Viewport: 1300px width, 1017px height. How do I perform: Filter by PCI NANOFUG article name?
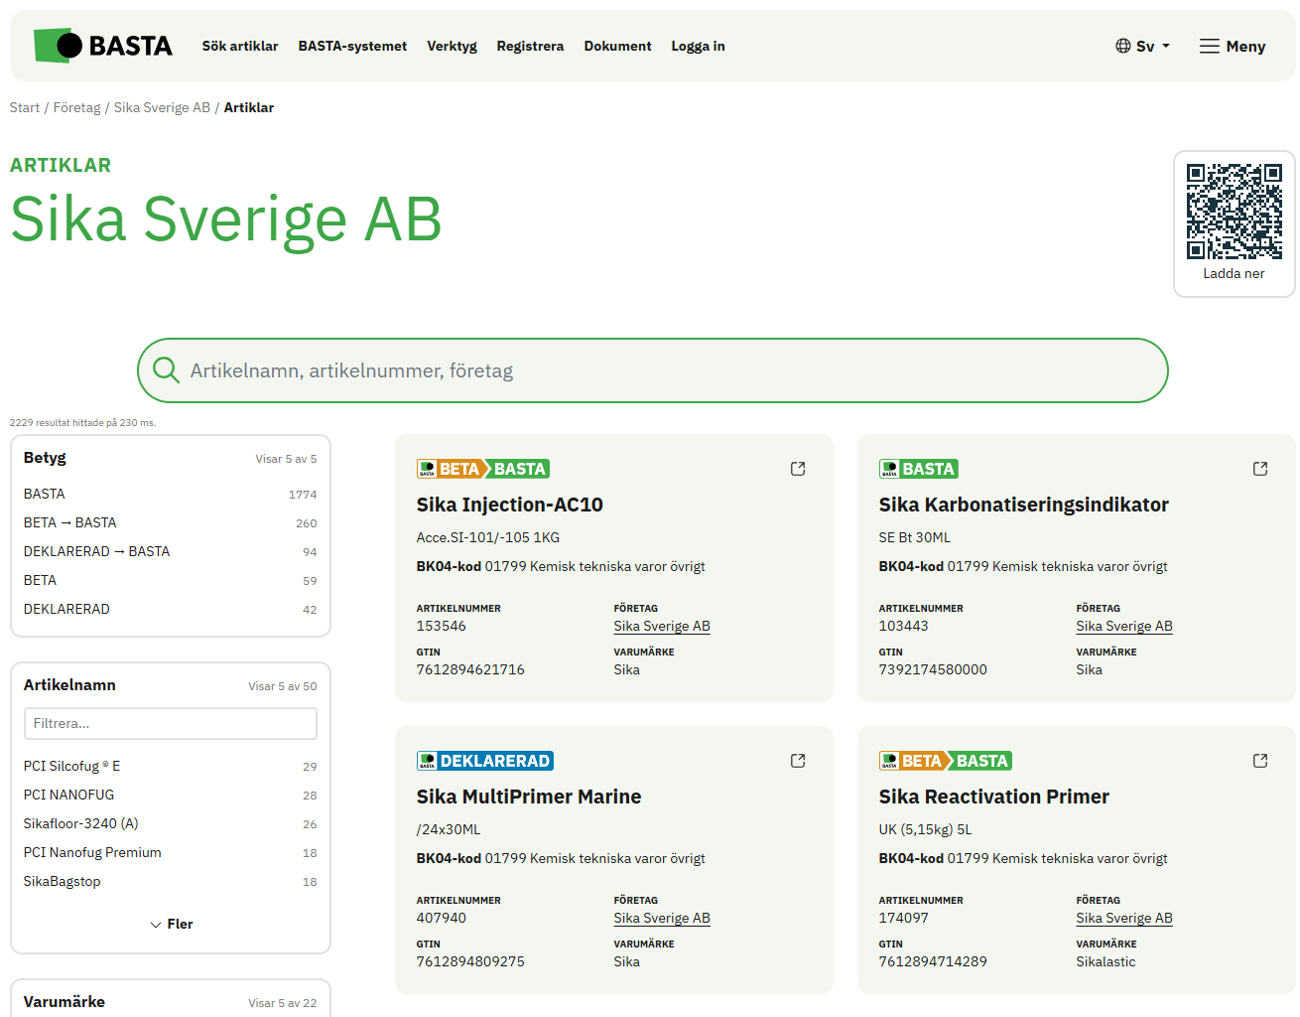(69, 795)
